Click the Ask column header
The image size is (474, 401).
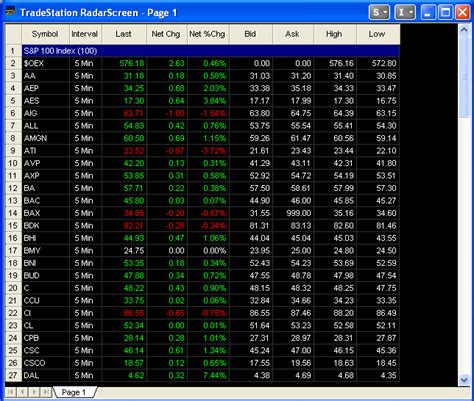click(293, 34)
